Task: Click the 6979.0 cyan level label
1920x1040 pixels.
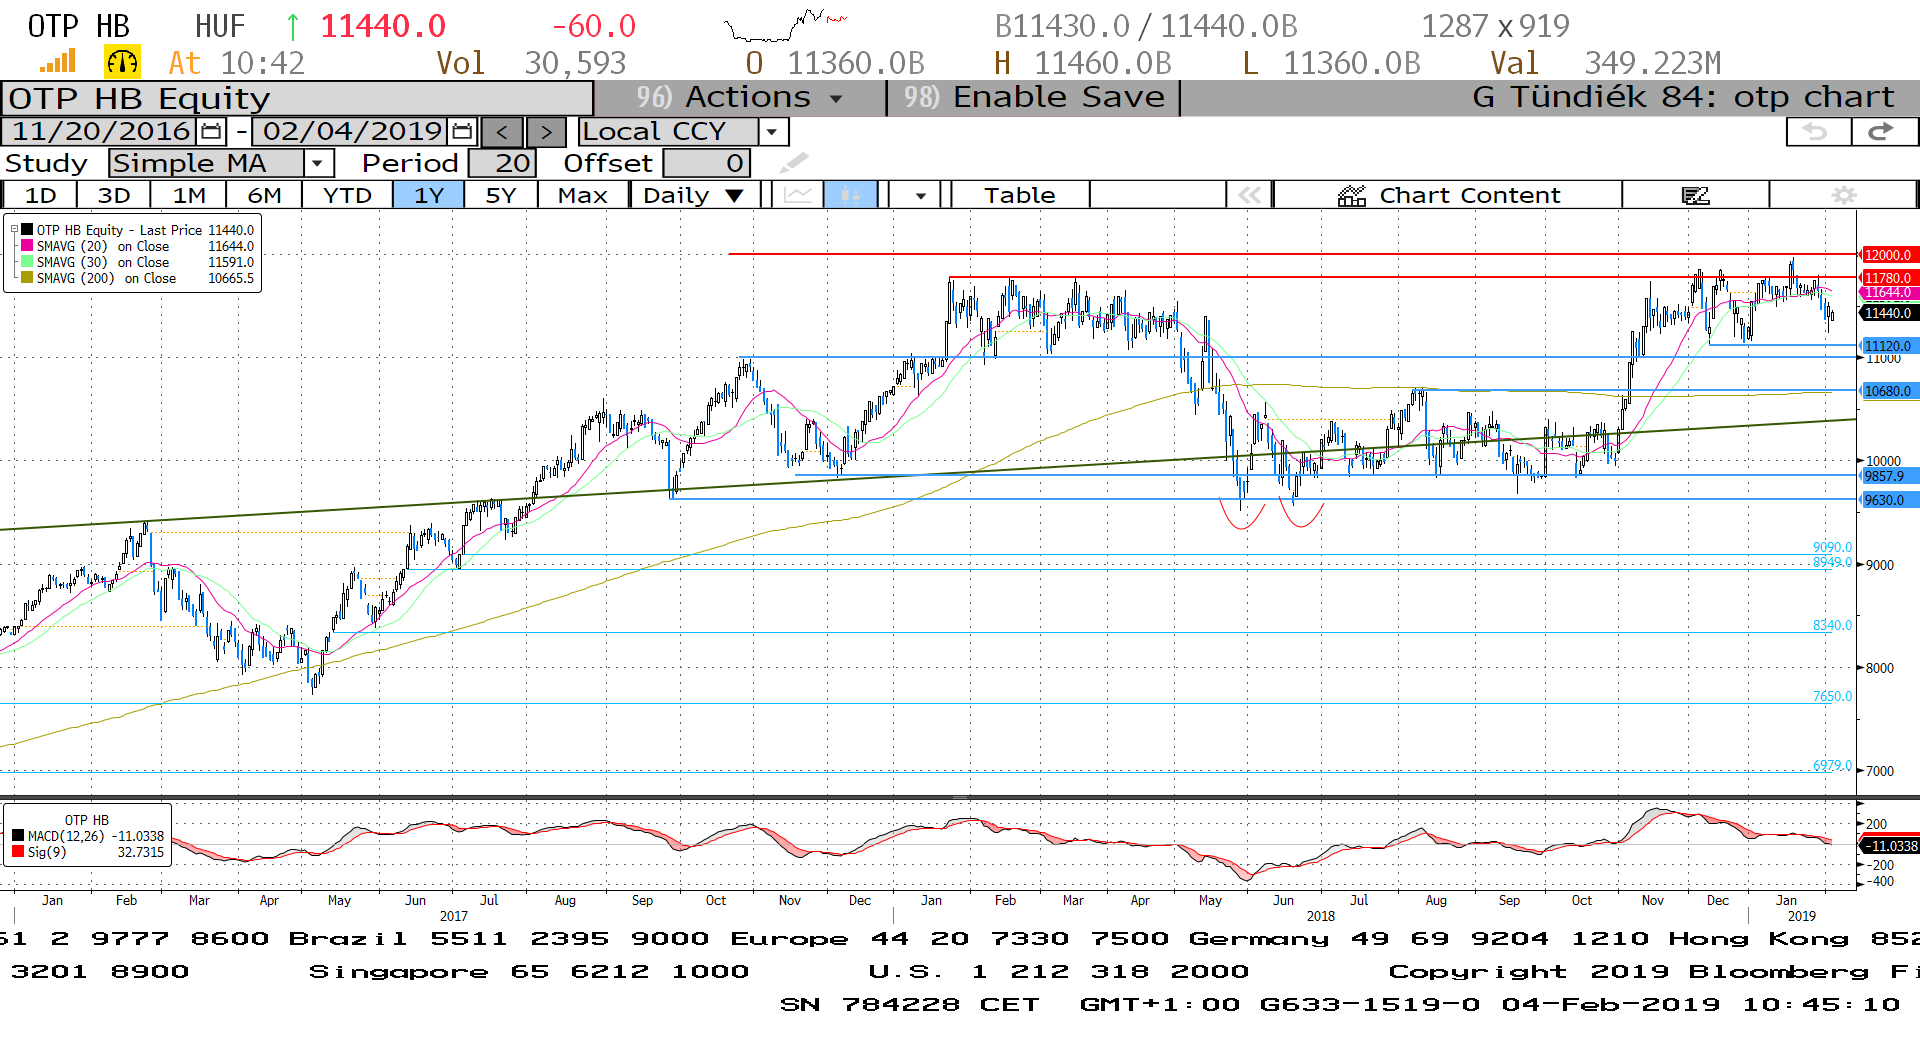Action: point(1832,765)
